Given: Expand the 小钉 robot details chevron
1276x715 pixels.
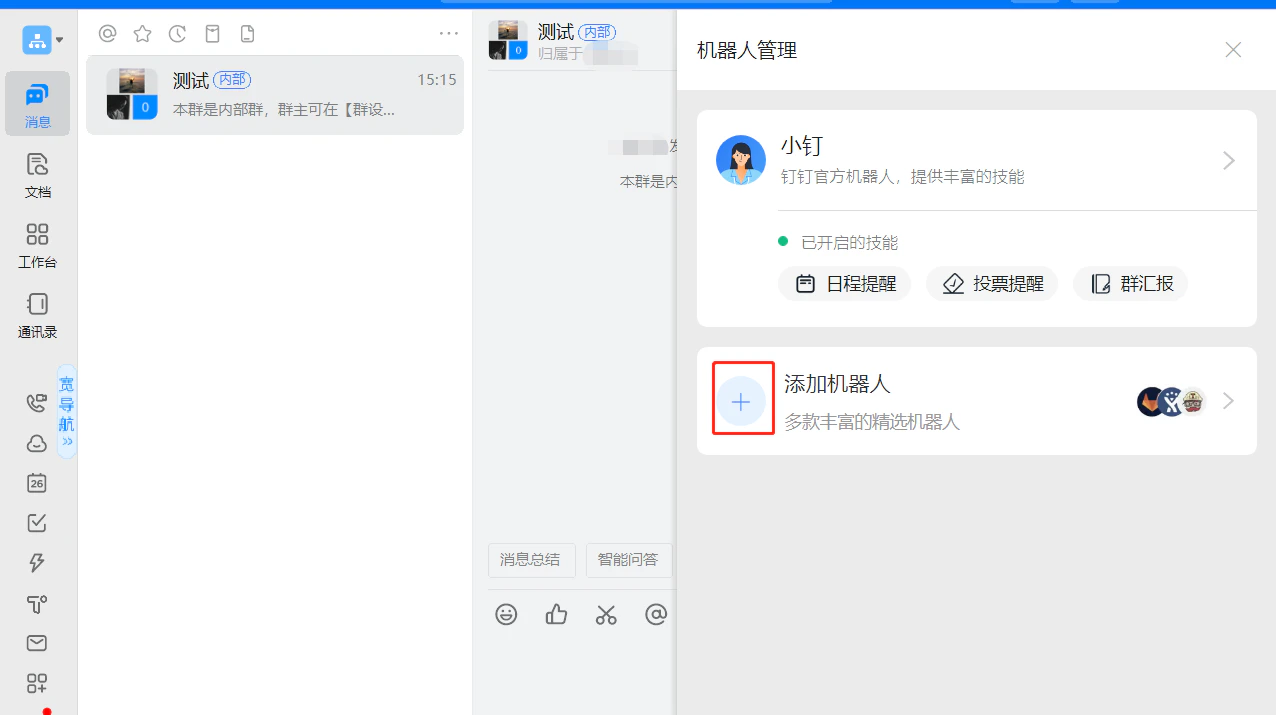Looking at the screenshot, I should click(x=1230, y=161).
